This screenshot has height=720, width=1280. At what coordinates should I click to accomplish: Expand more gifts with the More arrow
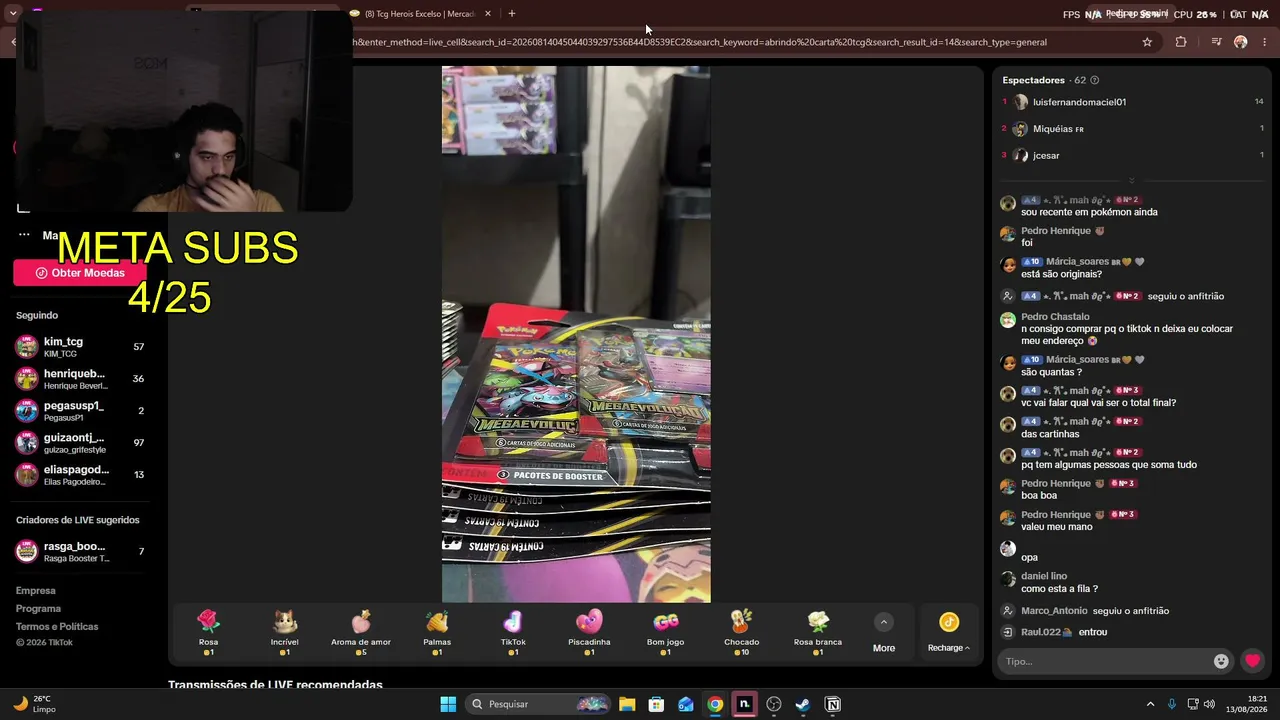884,633
